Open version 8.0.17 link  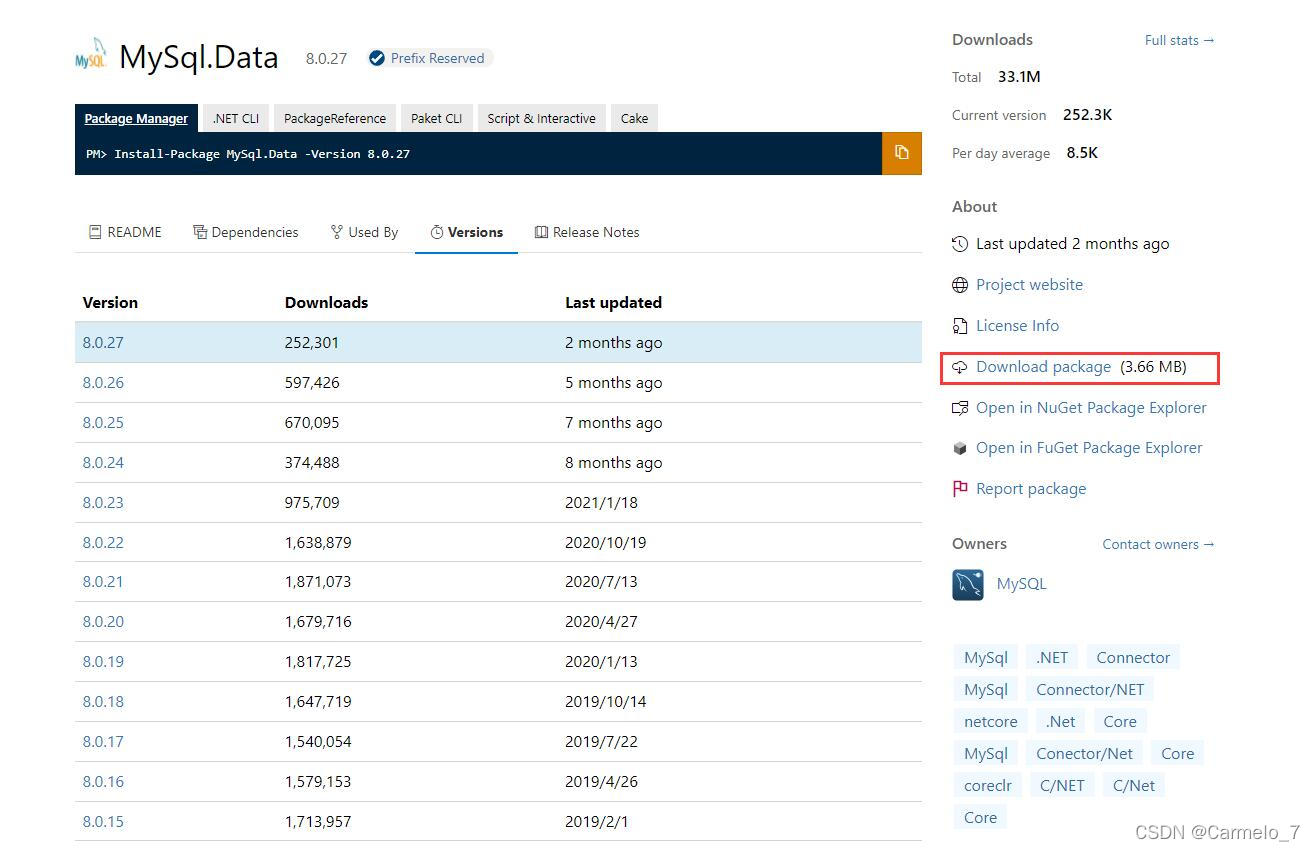103,741
